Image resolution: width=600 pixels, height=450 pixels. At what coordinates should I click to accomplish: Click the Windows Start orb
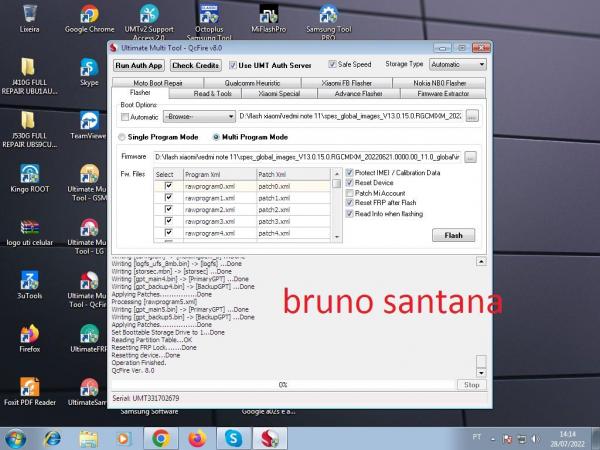(15, 439)
